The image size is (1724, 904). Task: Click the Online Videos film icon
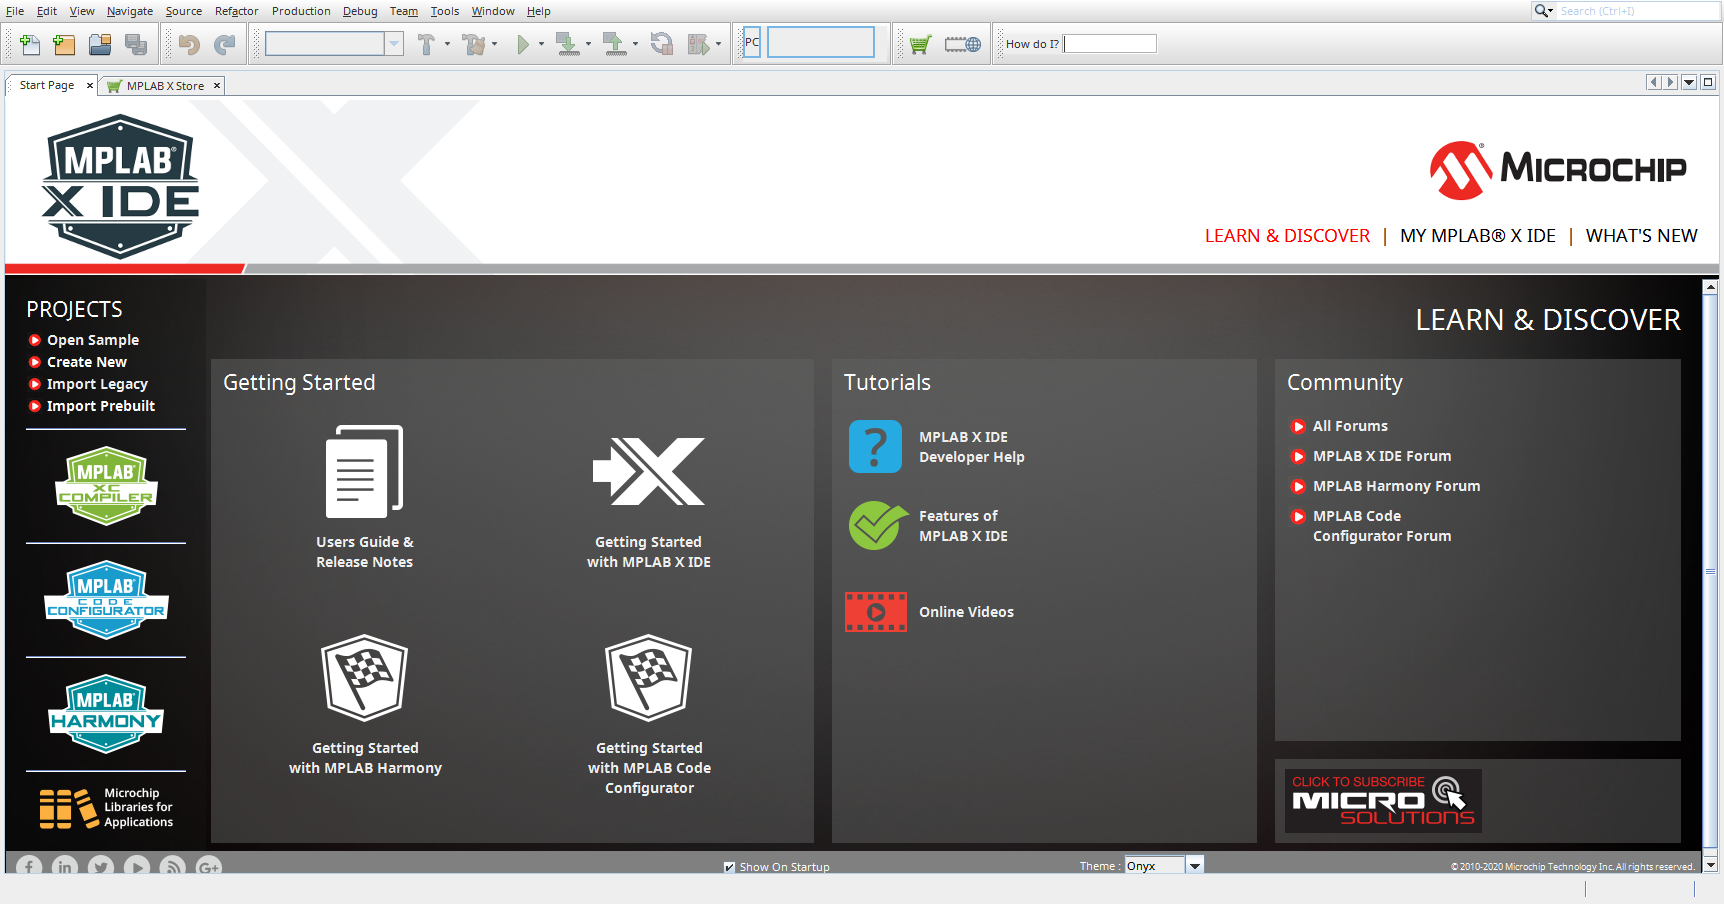[876, 612]
